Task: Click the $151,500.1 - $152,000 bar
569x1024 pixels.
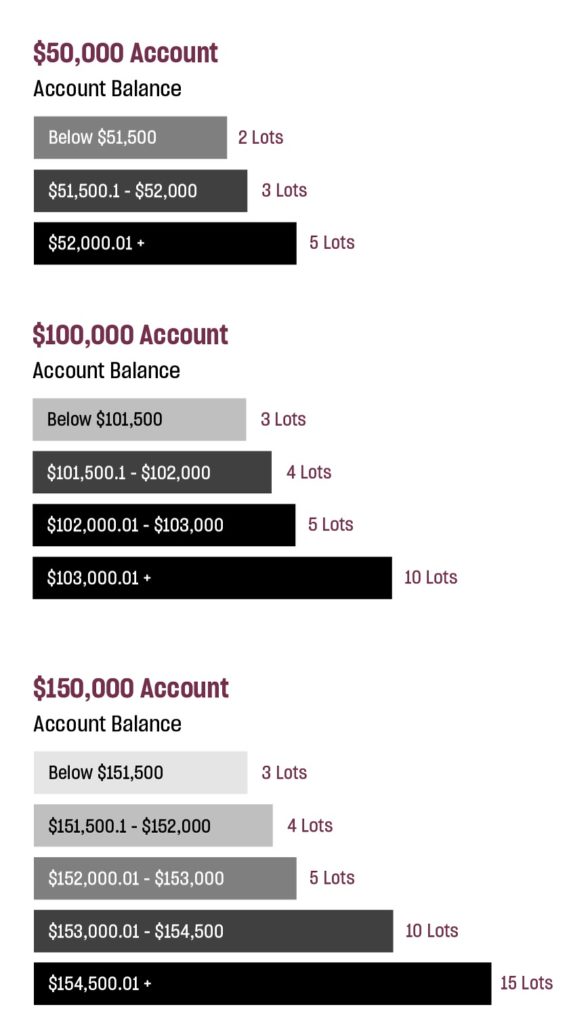Action: click(x=153, y=825)
